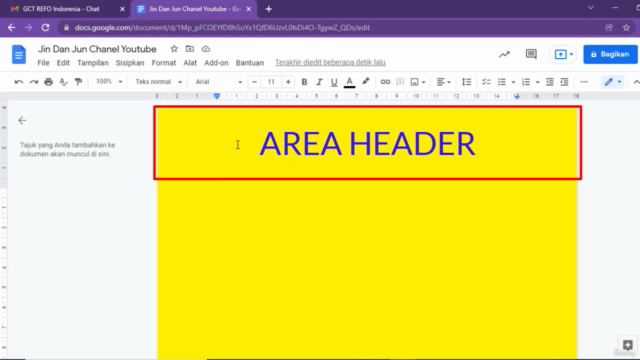Toggle italic formatting

319,82
